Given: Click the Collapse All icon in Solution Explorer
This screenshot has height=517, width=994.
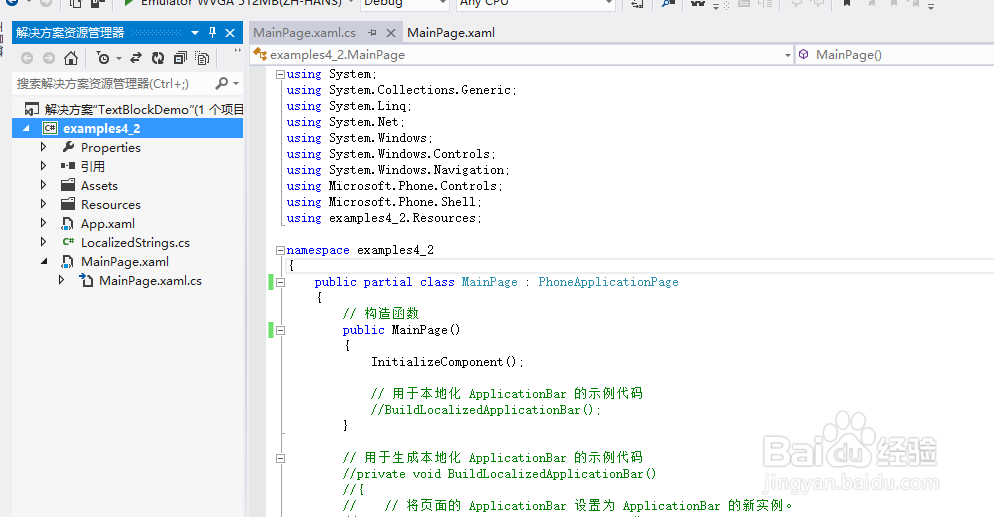Looking at the screenshot, I should pyautogui.click(x=180, y=58).
